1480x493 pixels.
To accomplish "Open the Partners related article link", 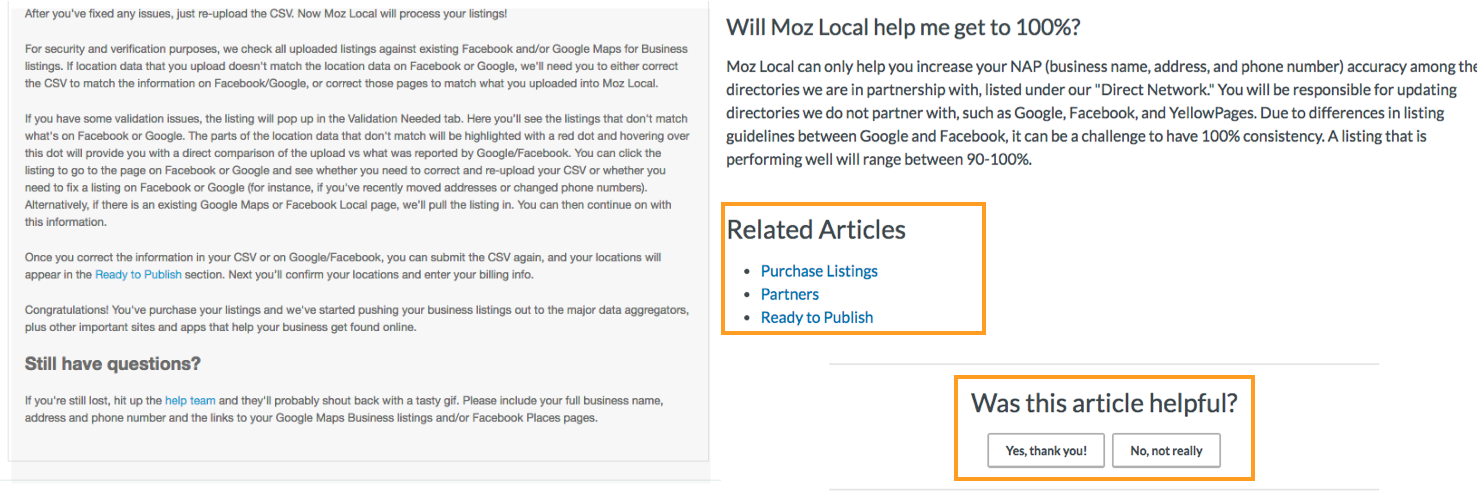I will (789, 294).
